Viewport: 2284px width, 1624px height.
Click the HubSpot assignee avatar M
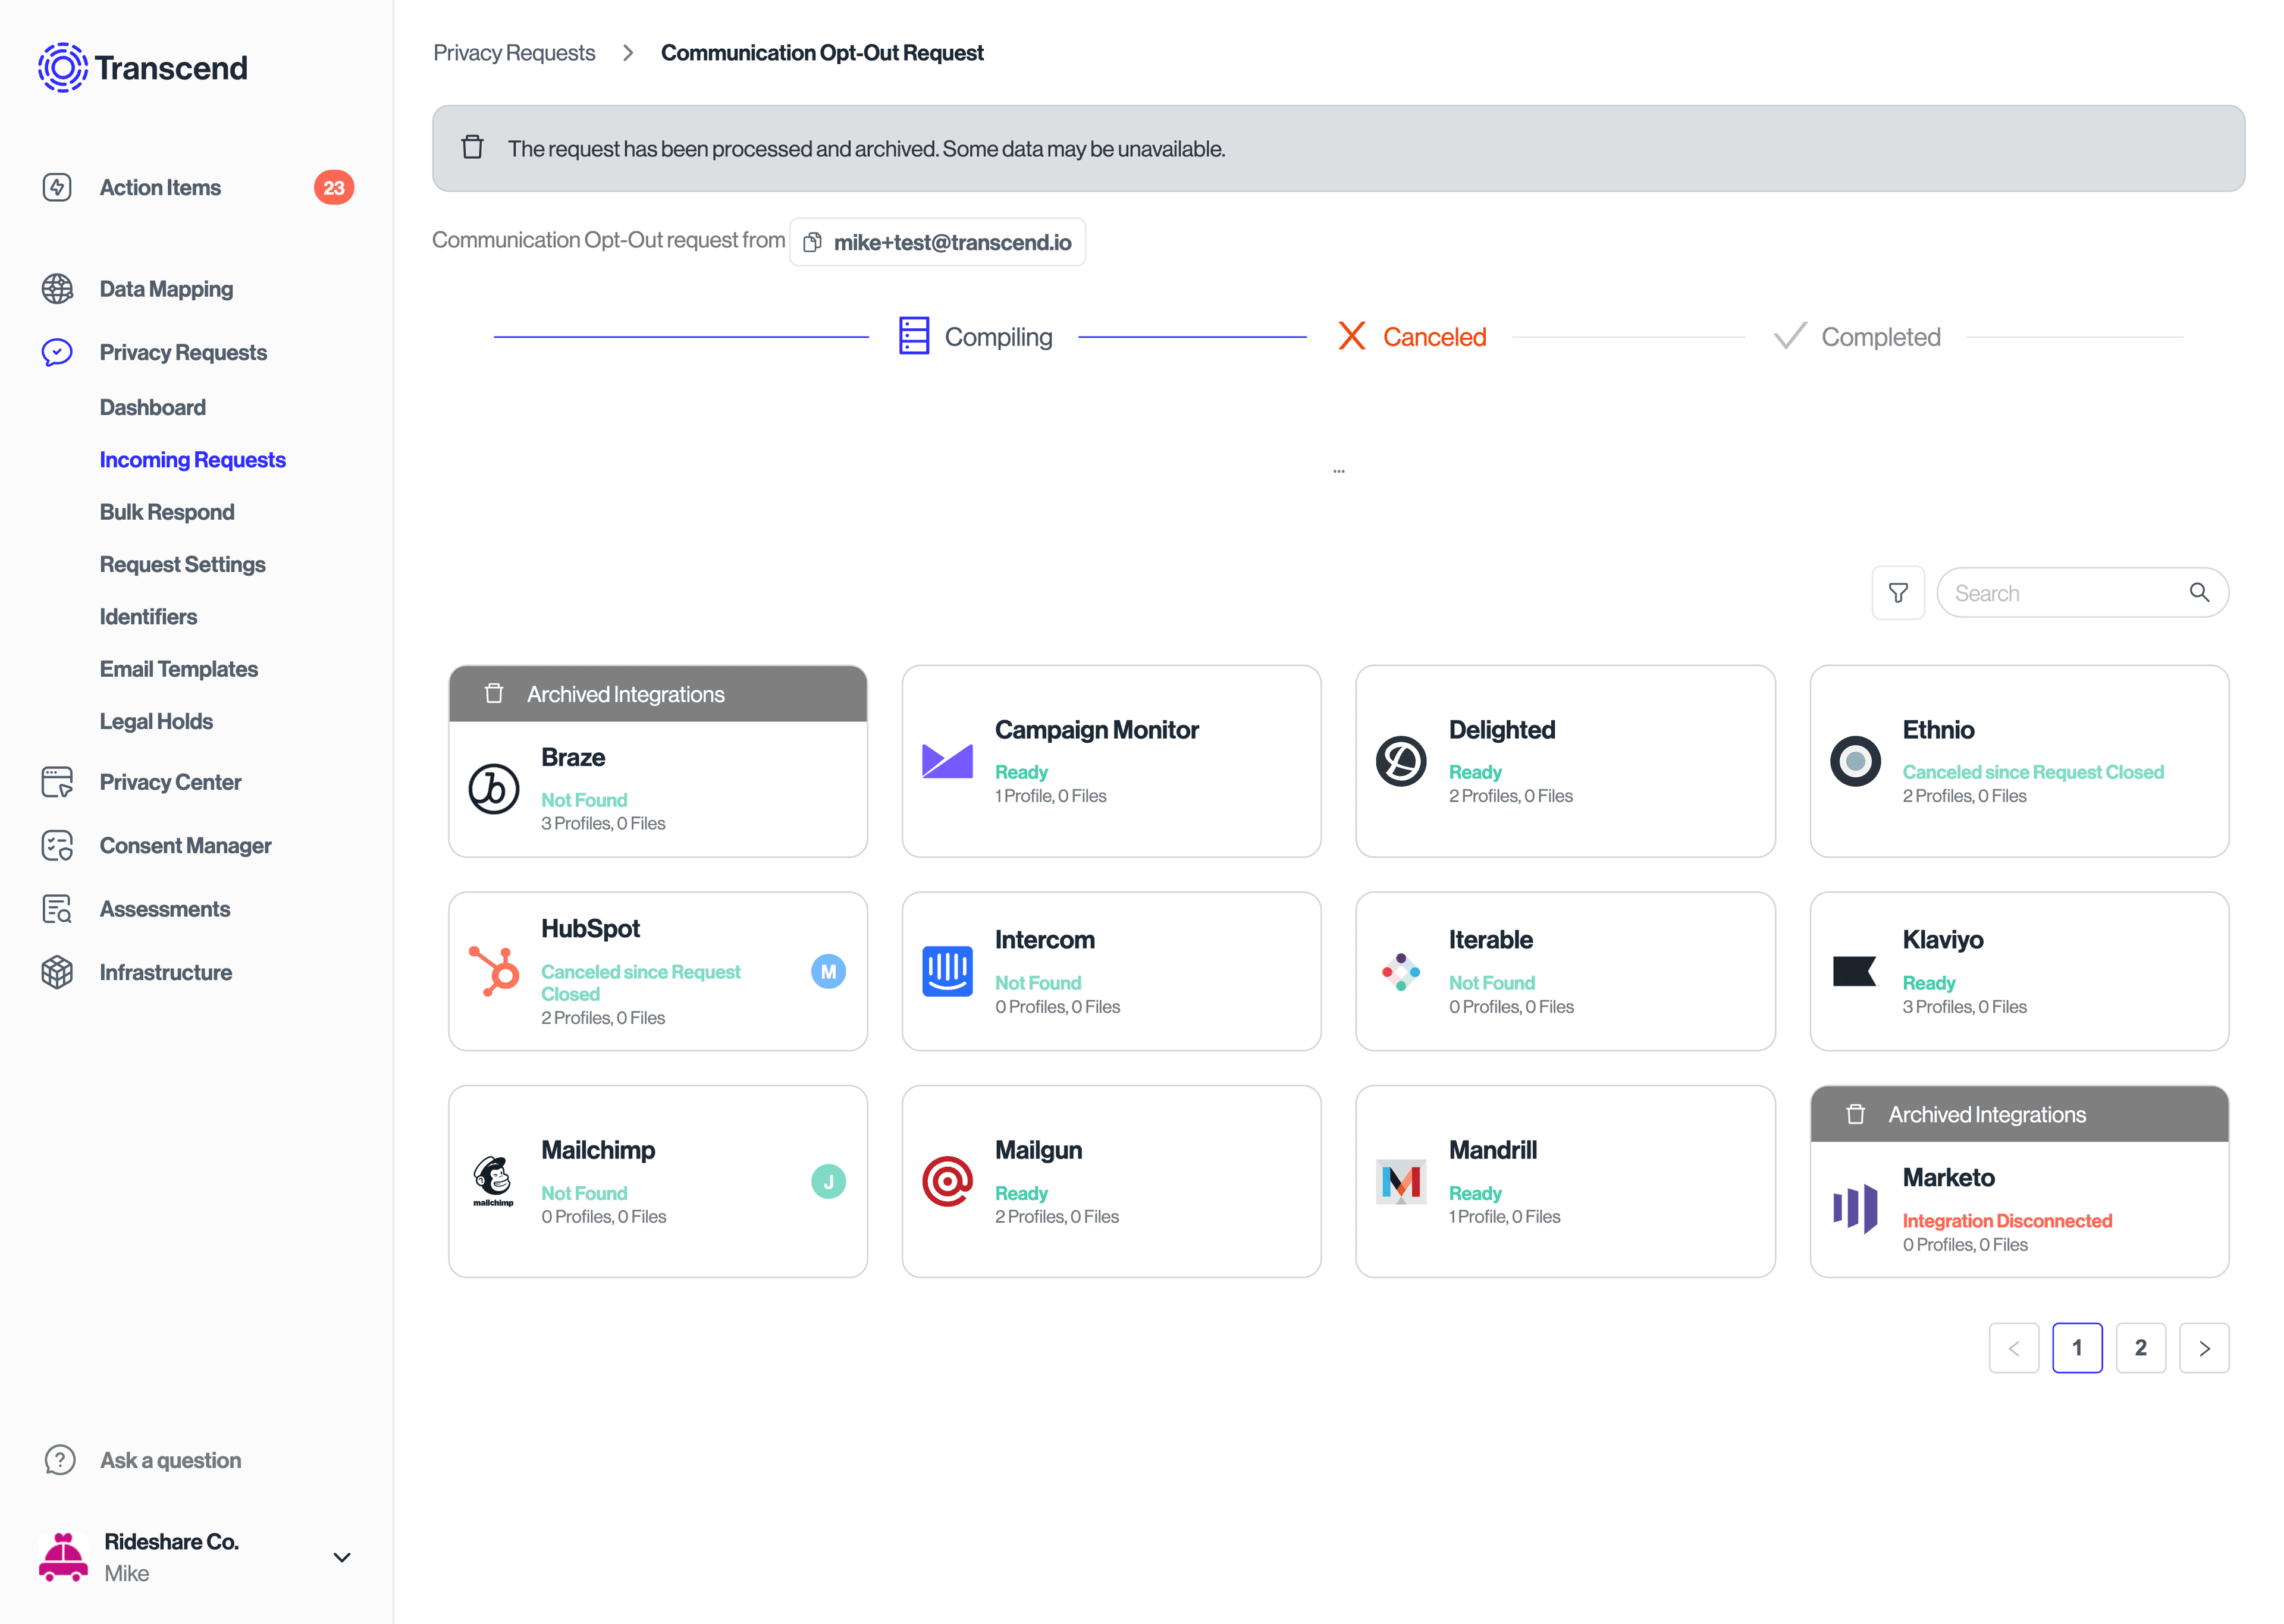(828, 971)
